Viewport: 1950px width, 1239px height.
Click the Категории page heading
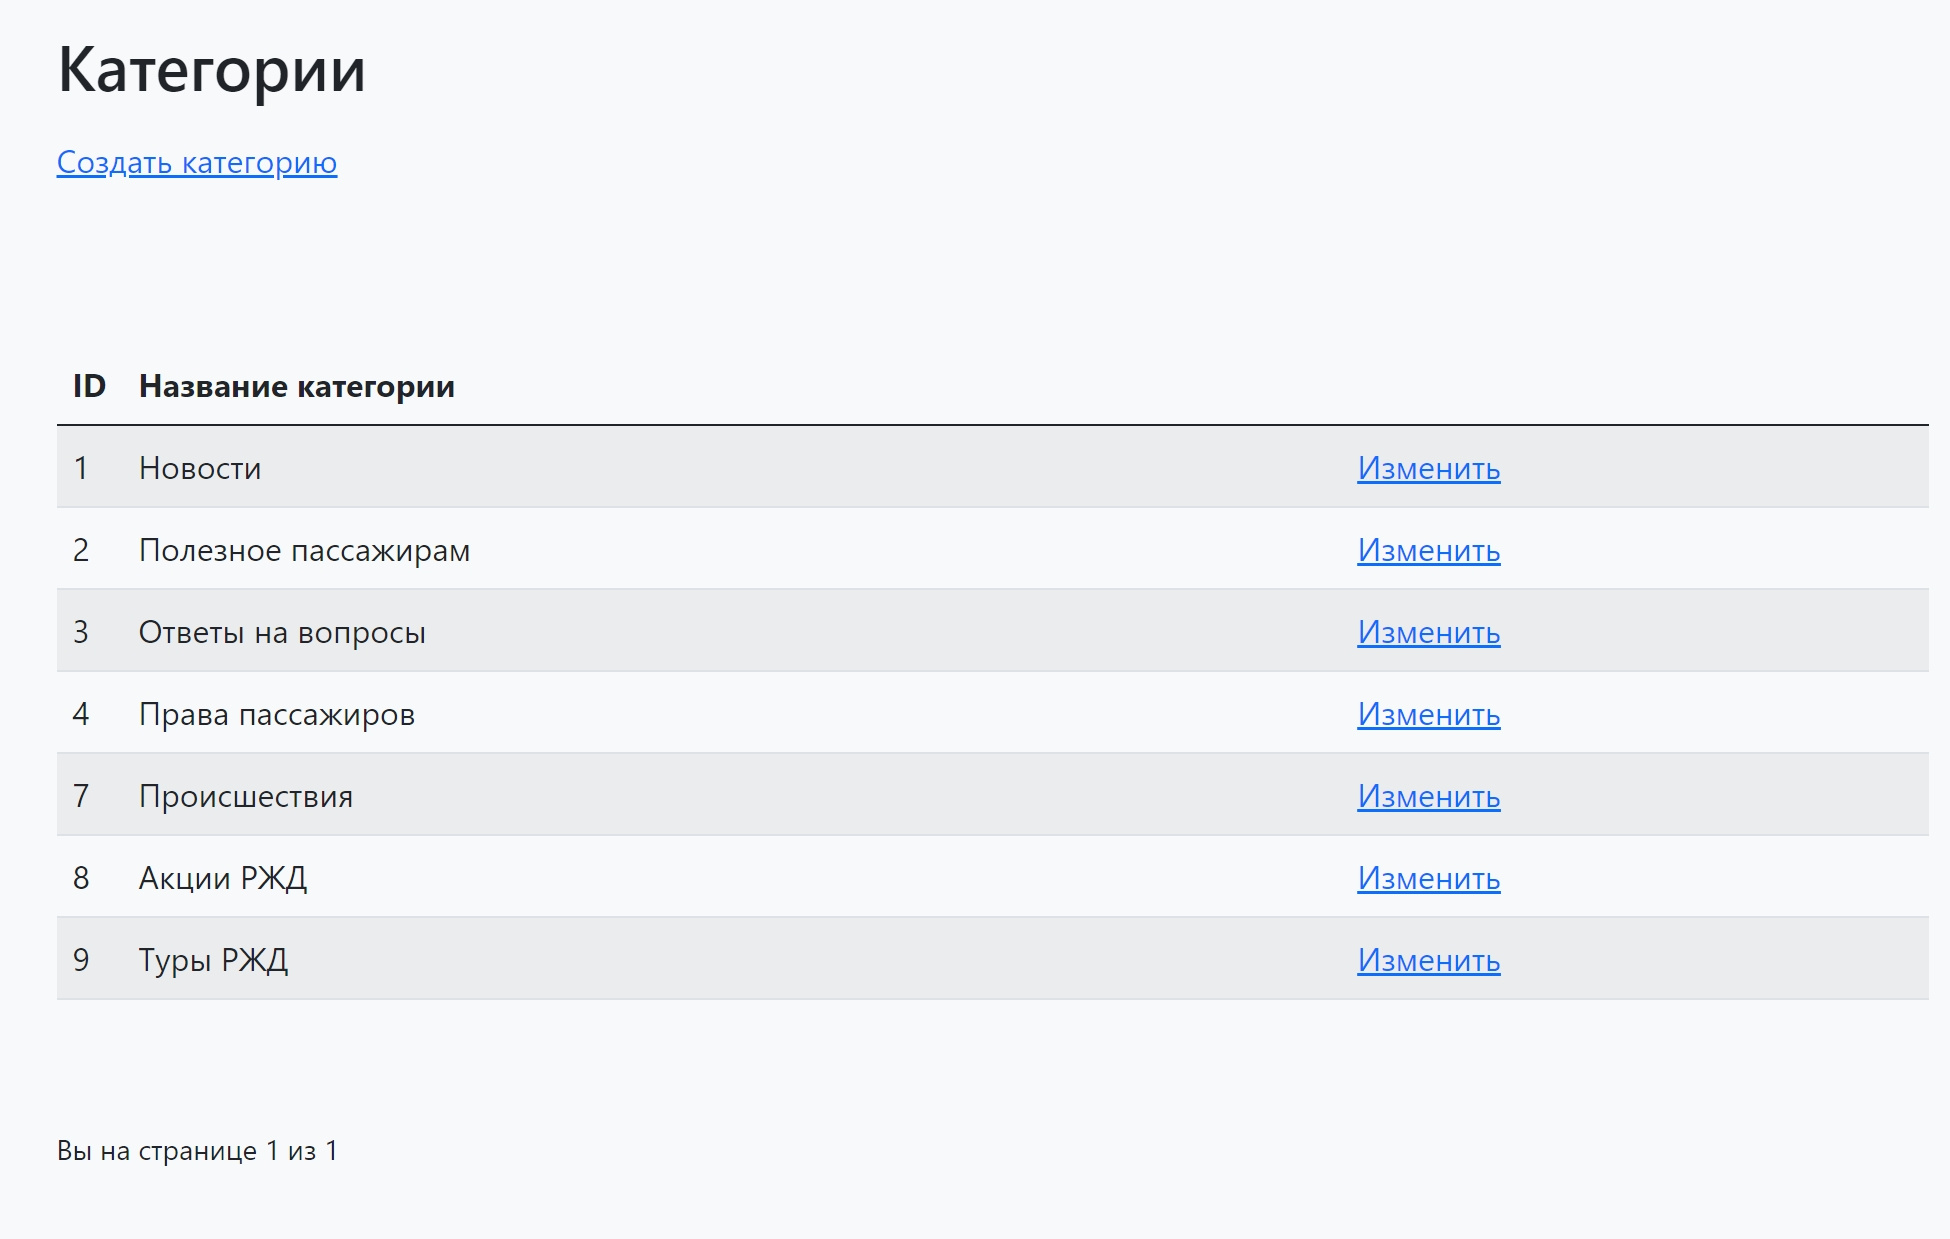[x=212, y=70]
